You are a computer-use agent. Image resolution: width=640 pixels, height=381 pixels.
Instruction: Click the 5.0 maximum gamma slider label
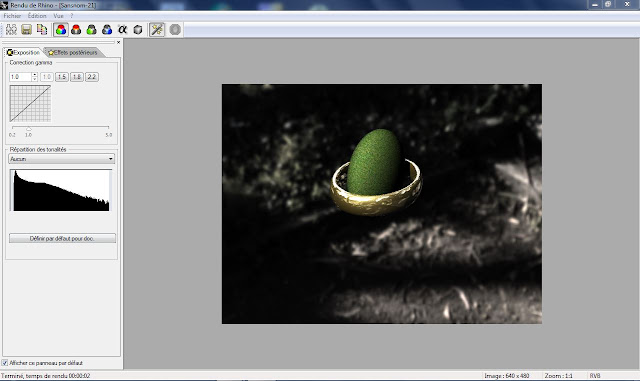click(x=109, y=135)
